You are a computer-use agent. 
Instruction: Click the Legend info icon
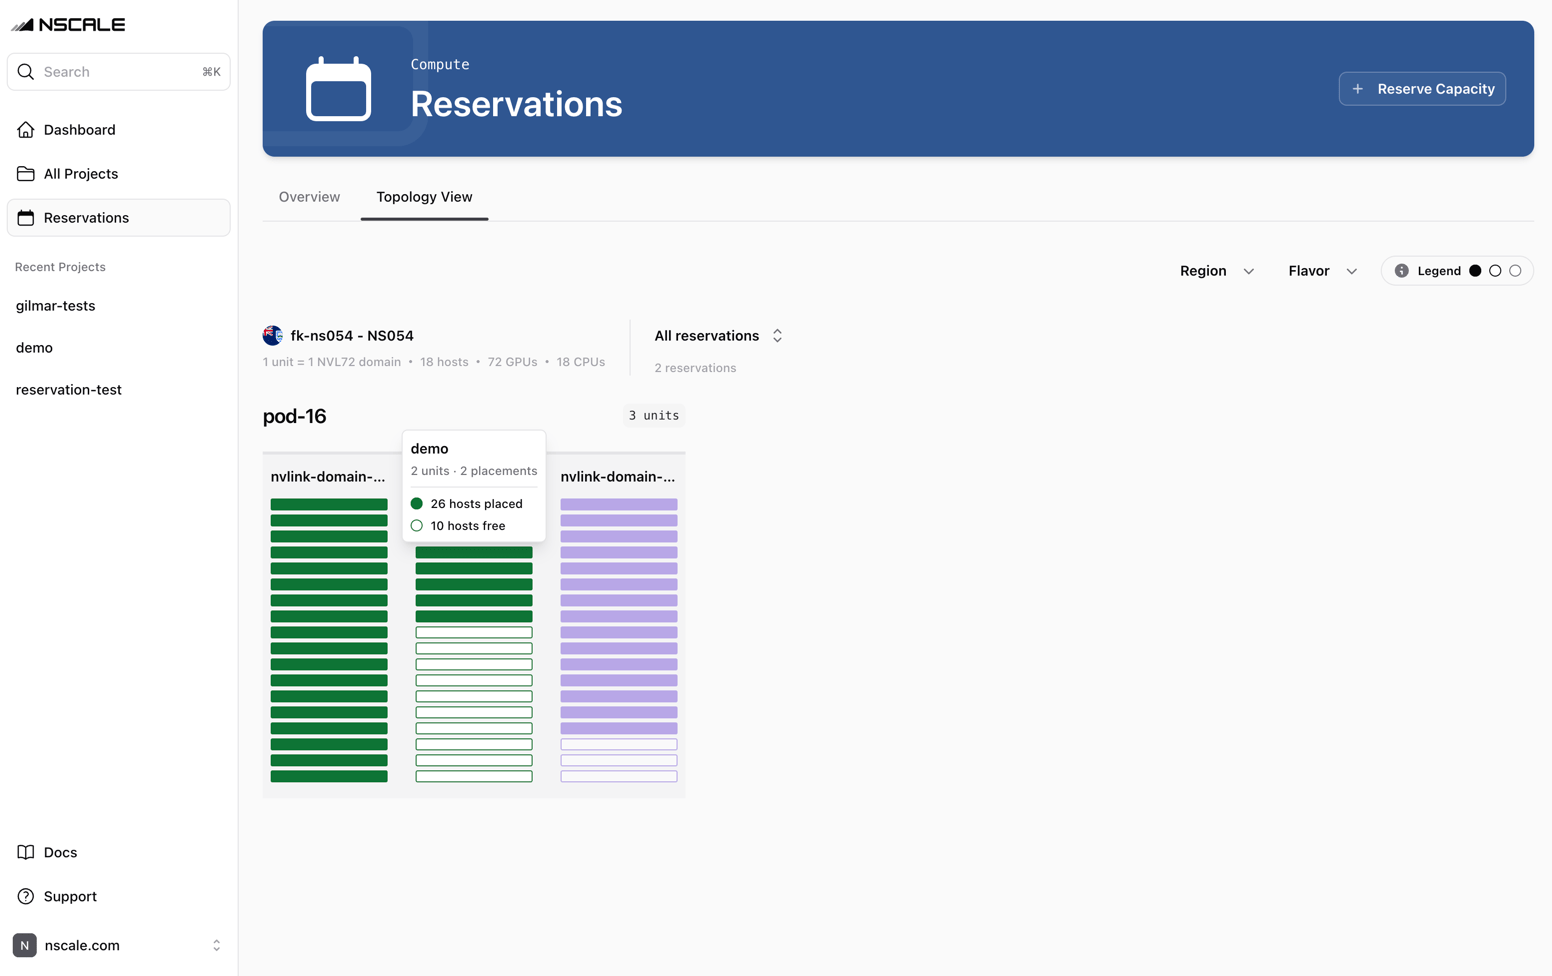click(x=1402, y=271)
